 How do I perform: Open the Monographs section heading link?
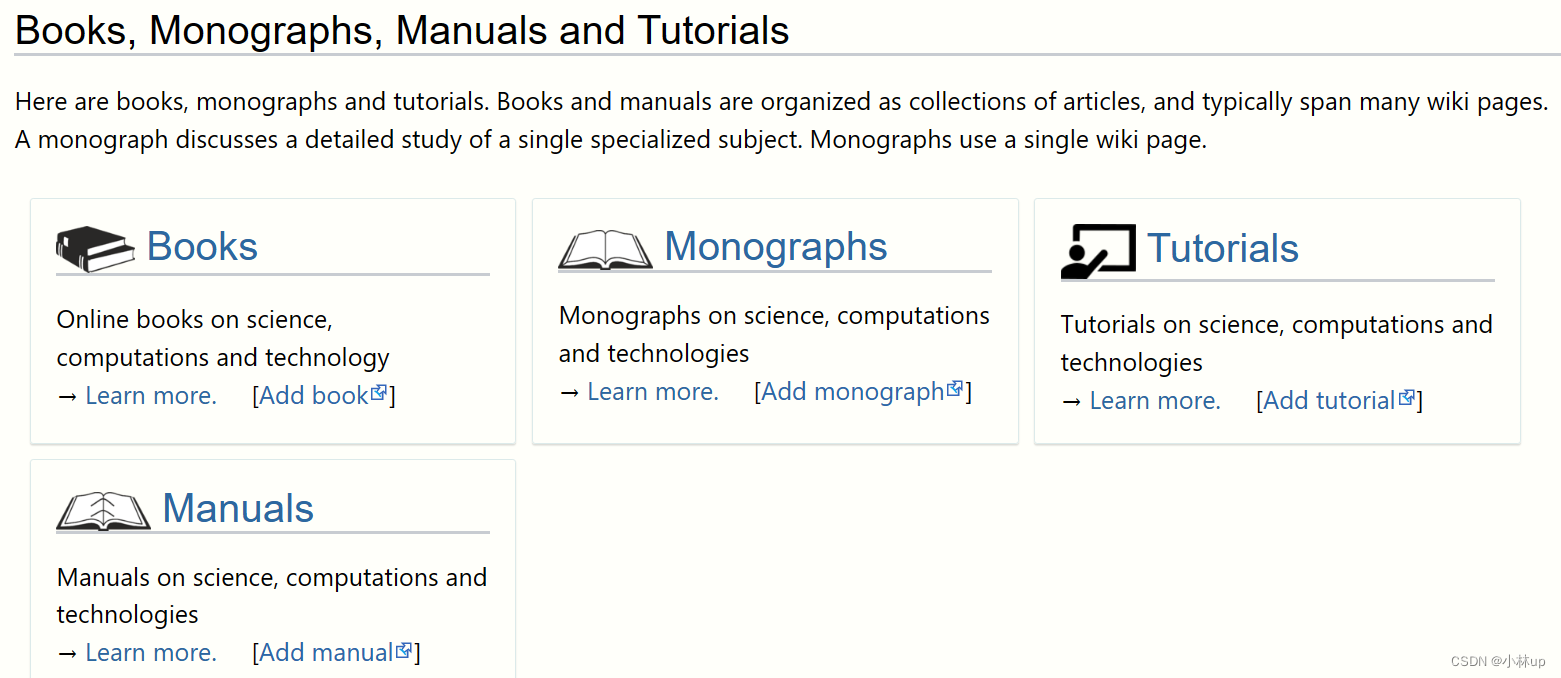coord(776,246)
